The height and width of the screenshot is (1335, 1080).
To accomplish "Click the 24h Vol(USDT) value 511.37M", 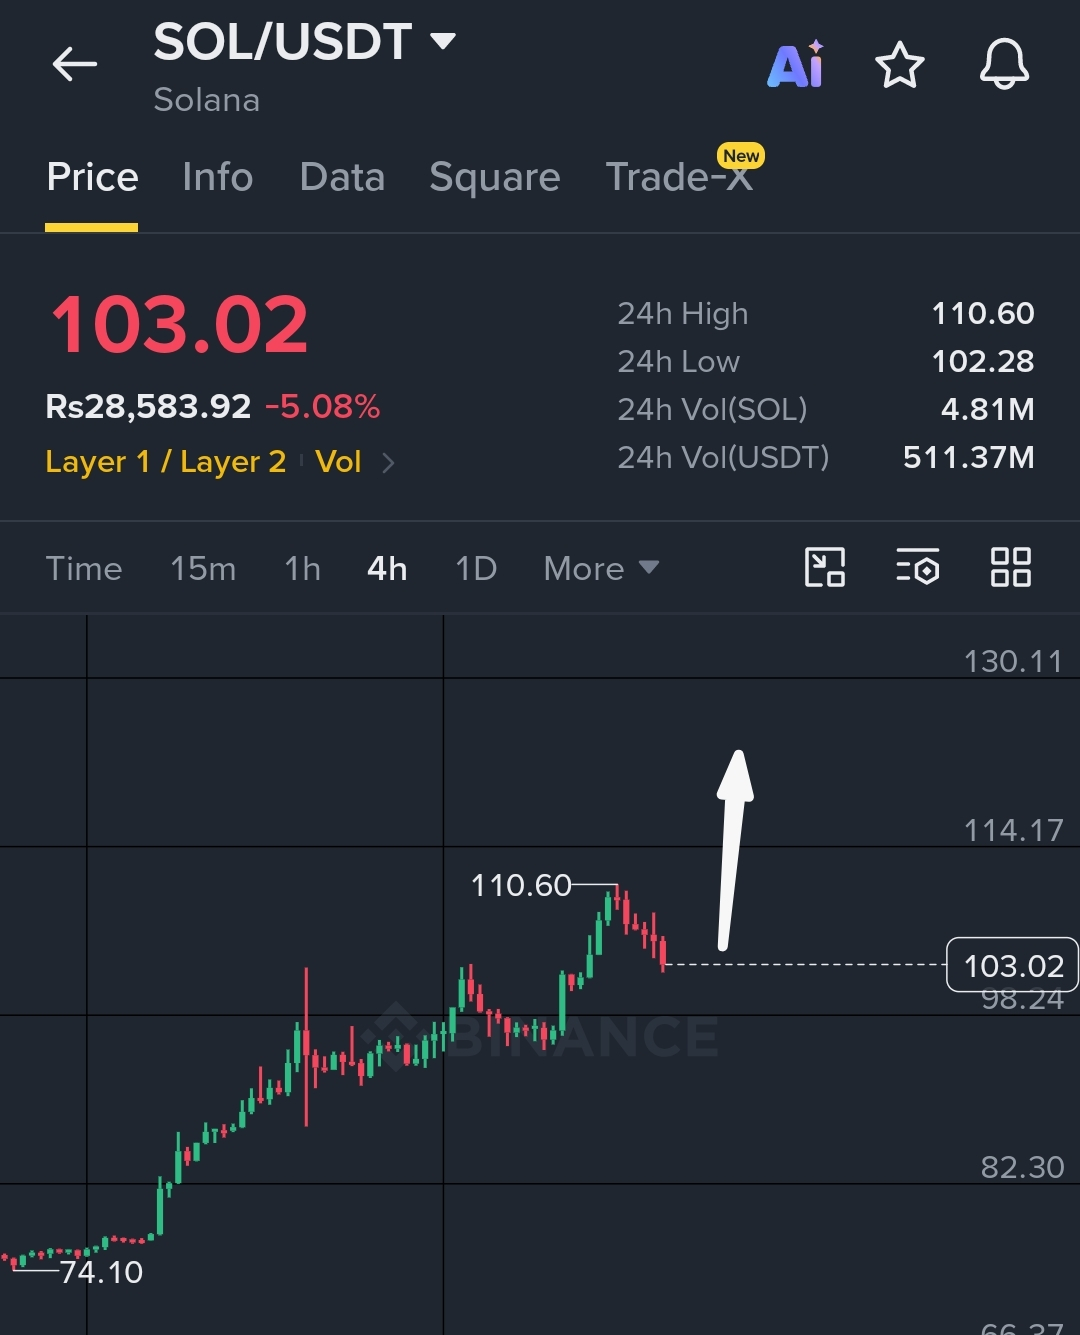I will pos(969,457).
